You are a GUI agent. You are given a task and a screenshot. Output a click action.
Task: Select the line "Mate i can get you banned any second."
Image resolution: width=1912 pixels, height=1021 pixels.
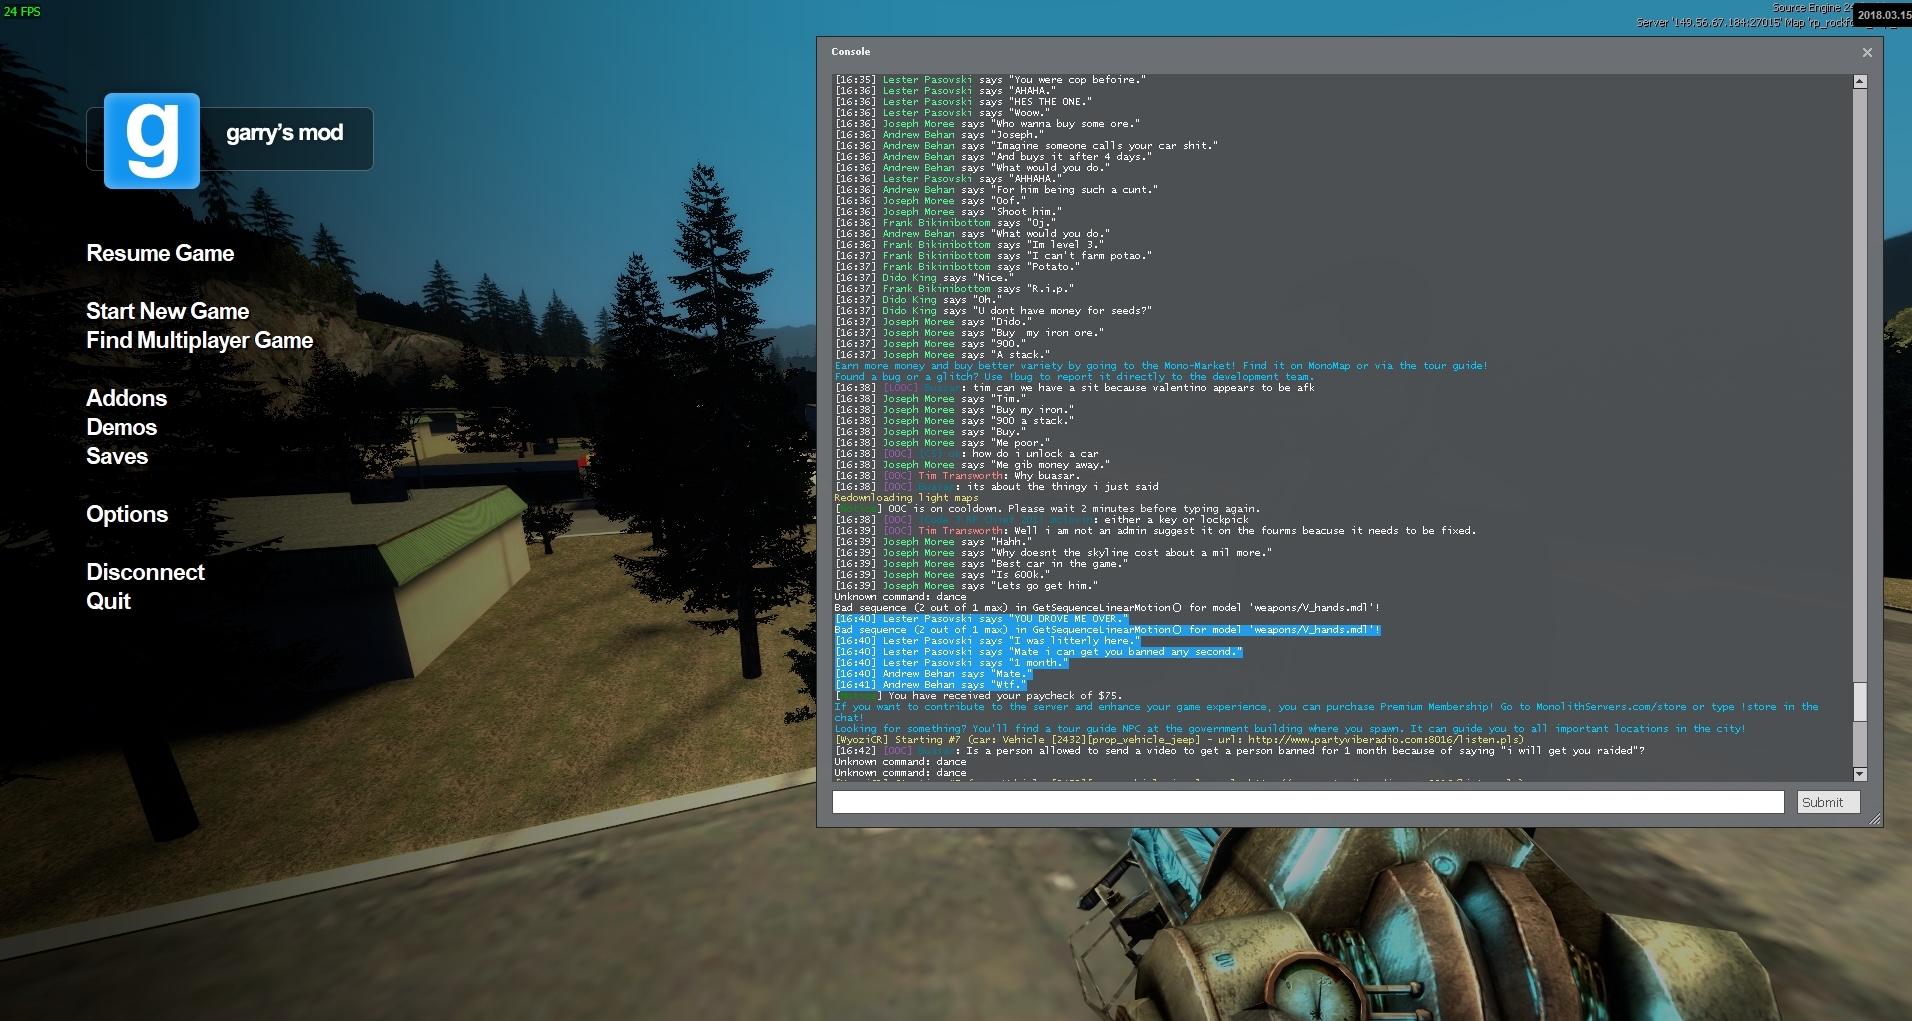(1038, 652)
